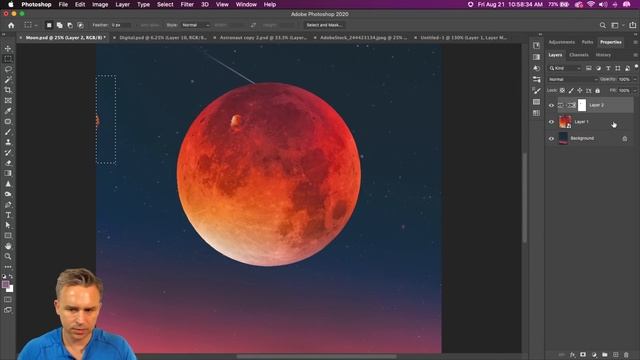Select the Path Selection tool
The height and width of the screenshot is (360, 640).
pos(8,225)
